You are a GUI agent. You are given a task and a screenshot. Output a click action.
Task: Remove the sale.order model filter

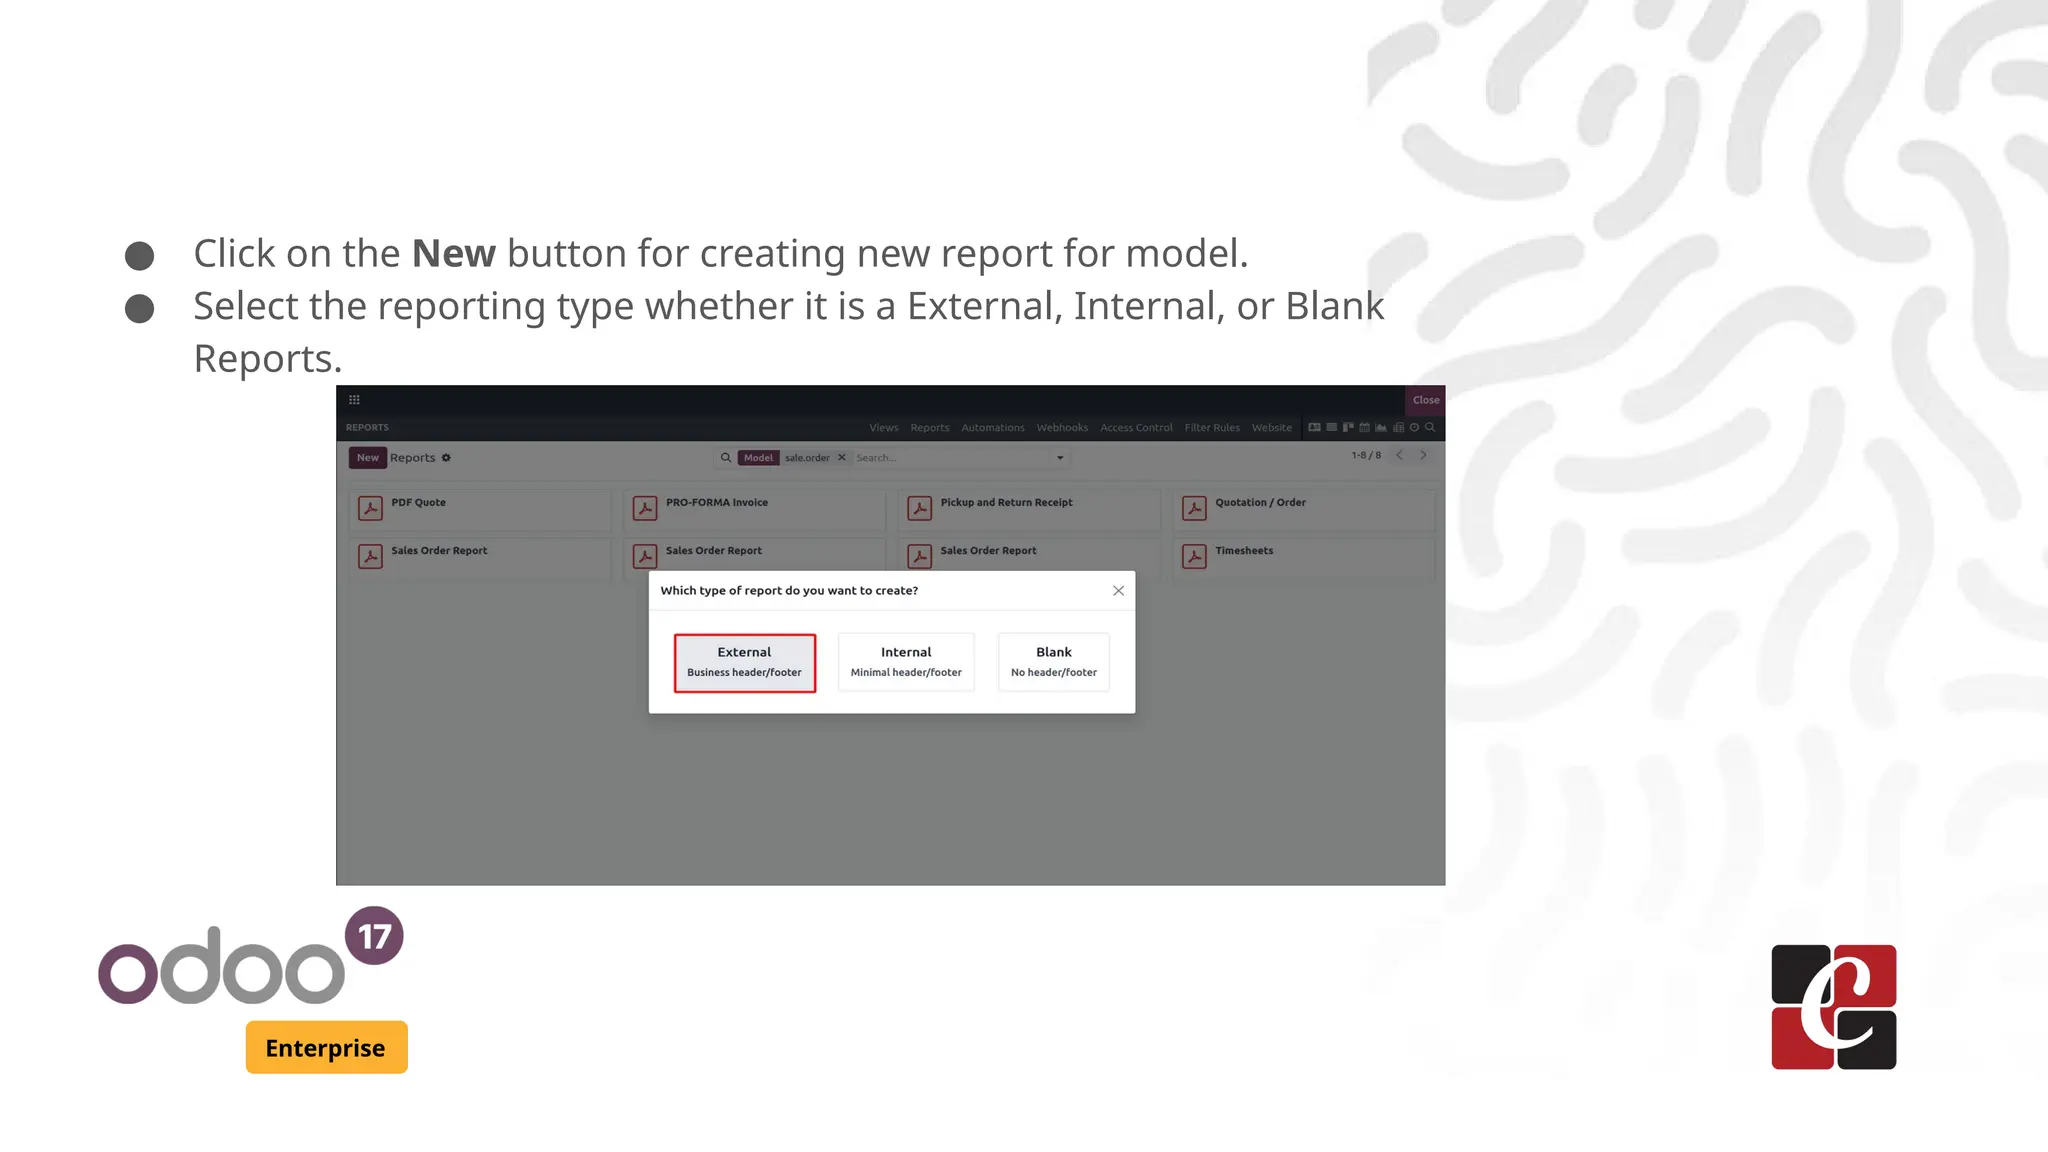842,458
